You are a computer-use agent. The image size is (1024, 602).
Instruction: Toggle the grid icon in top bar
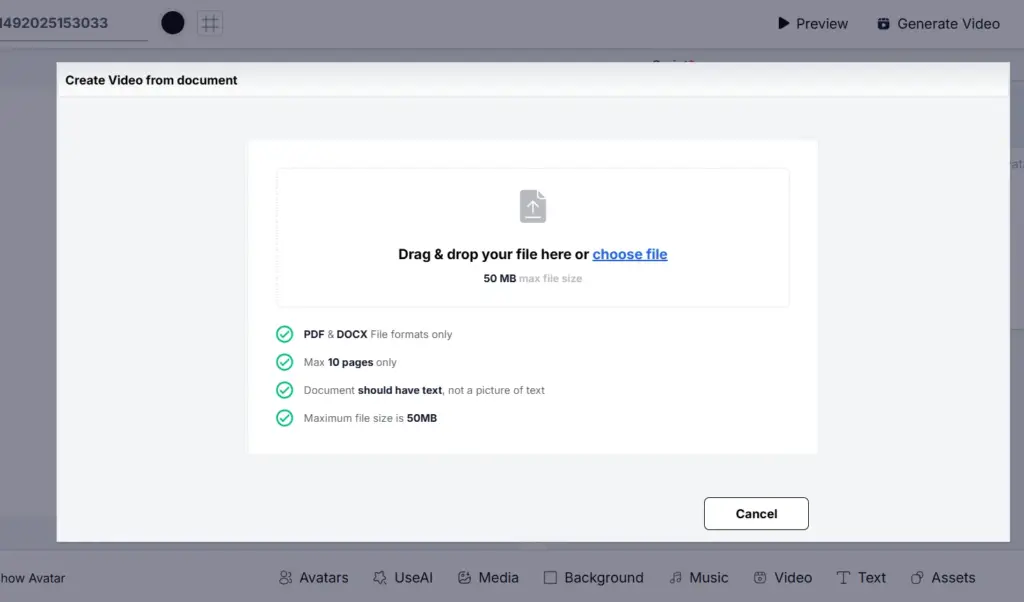point(210,23)
